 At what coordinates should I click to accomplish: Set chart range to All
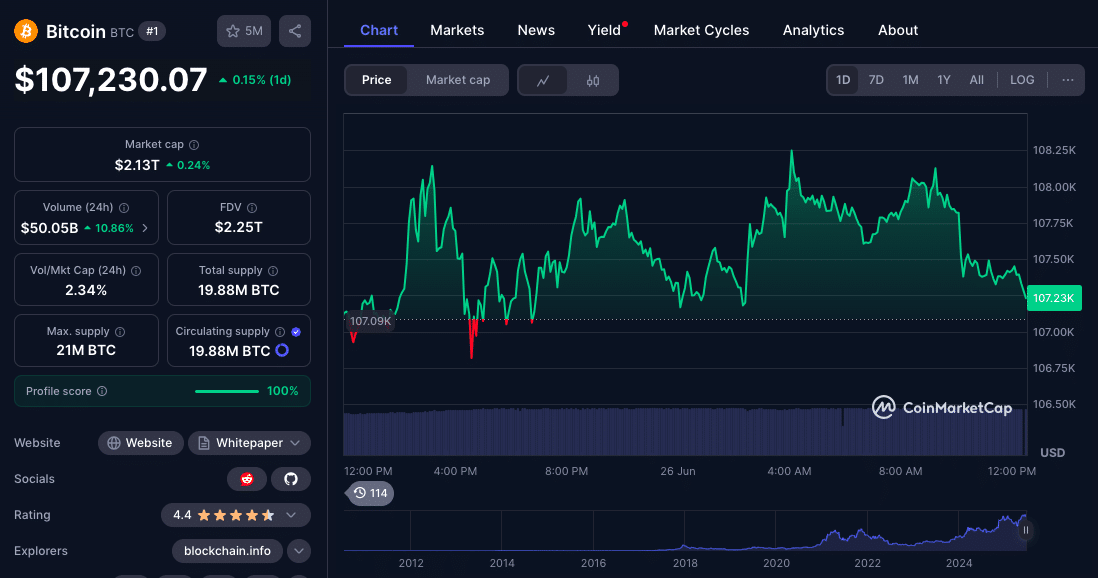coord(976,80)
